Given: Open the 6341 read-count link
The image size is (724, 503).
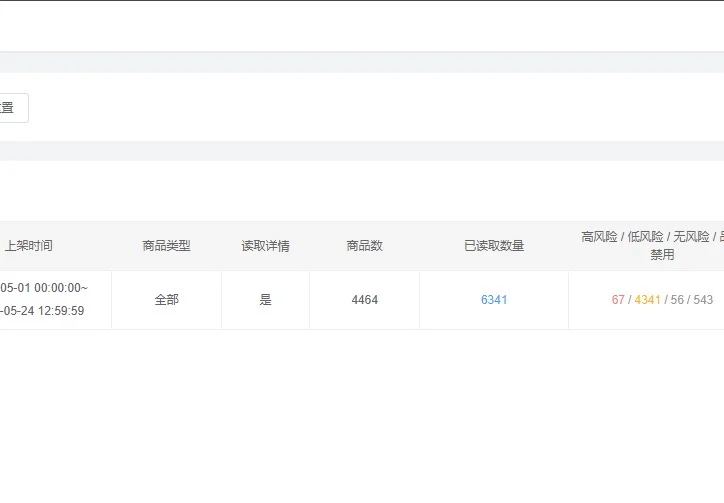Looking at the screenshot, I should pyautogui.click(x=494, y=300).
